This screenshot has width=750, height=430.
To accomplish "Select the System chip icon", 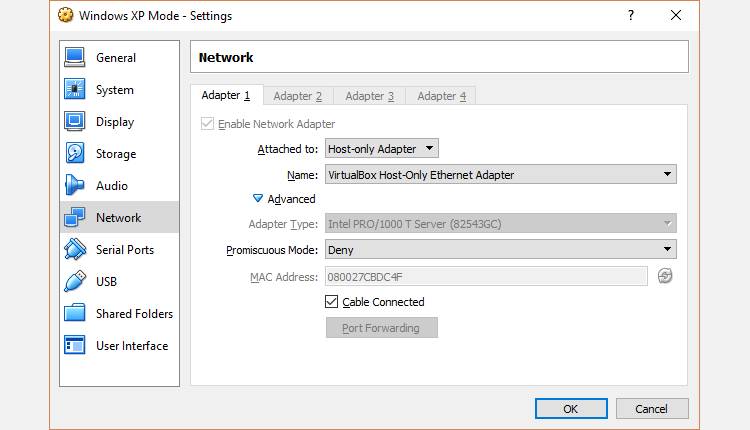I will 75,90.
